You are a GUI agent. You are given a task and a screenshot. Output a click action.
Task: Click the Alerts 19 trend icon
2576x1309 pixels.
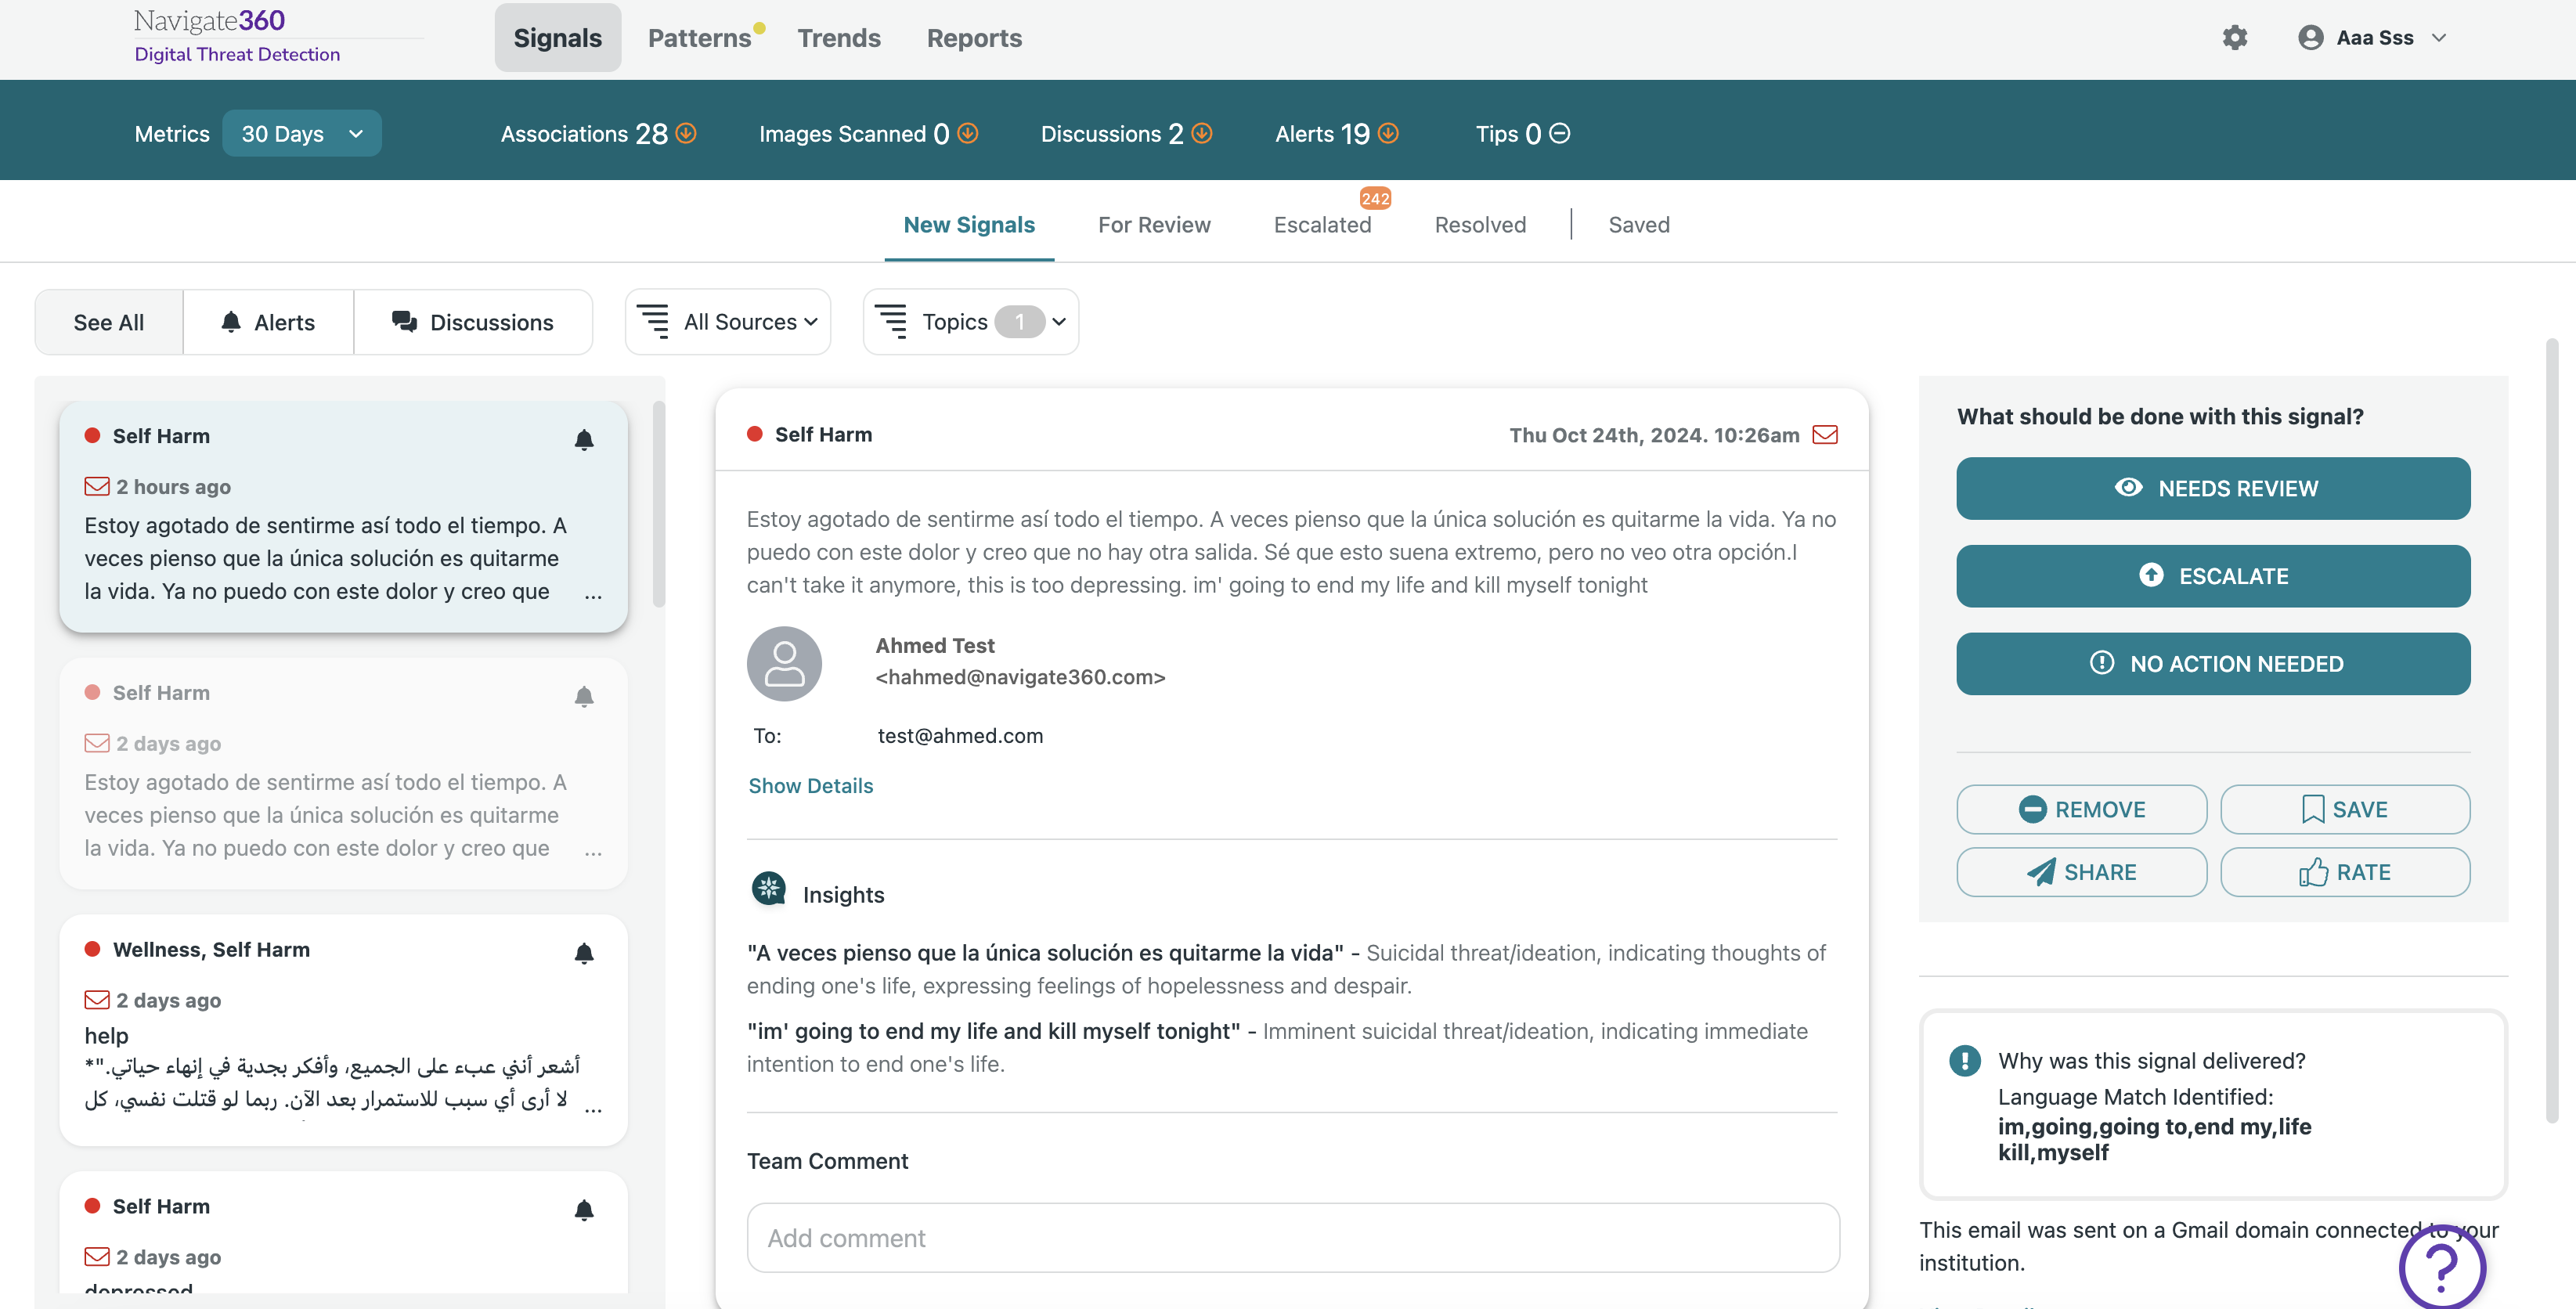pyautogui.click(x=1388, y=133)
